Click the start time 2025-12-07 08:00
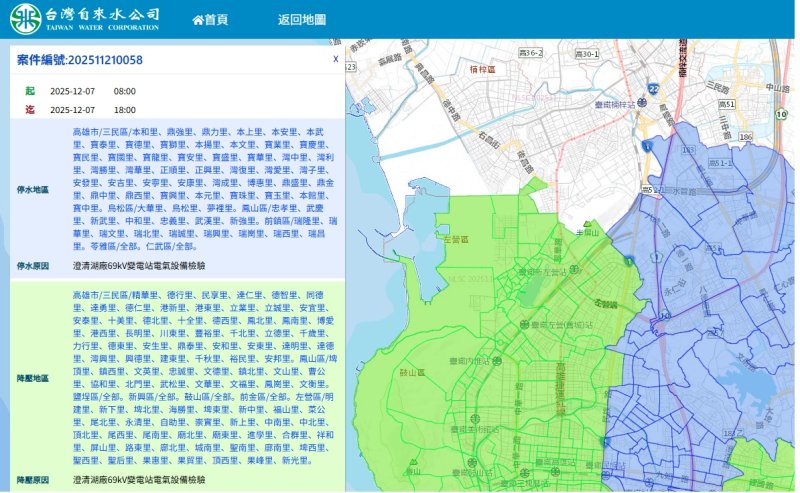 click(93, 91)
